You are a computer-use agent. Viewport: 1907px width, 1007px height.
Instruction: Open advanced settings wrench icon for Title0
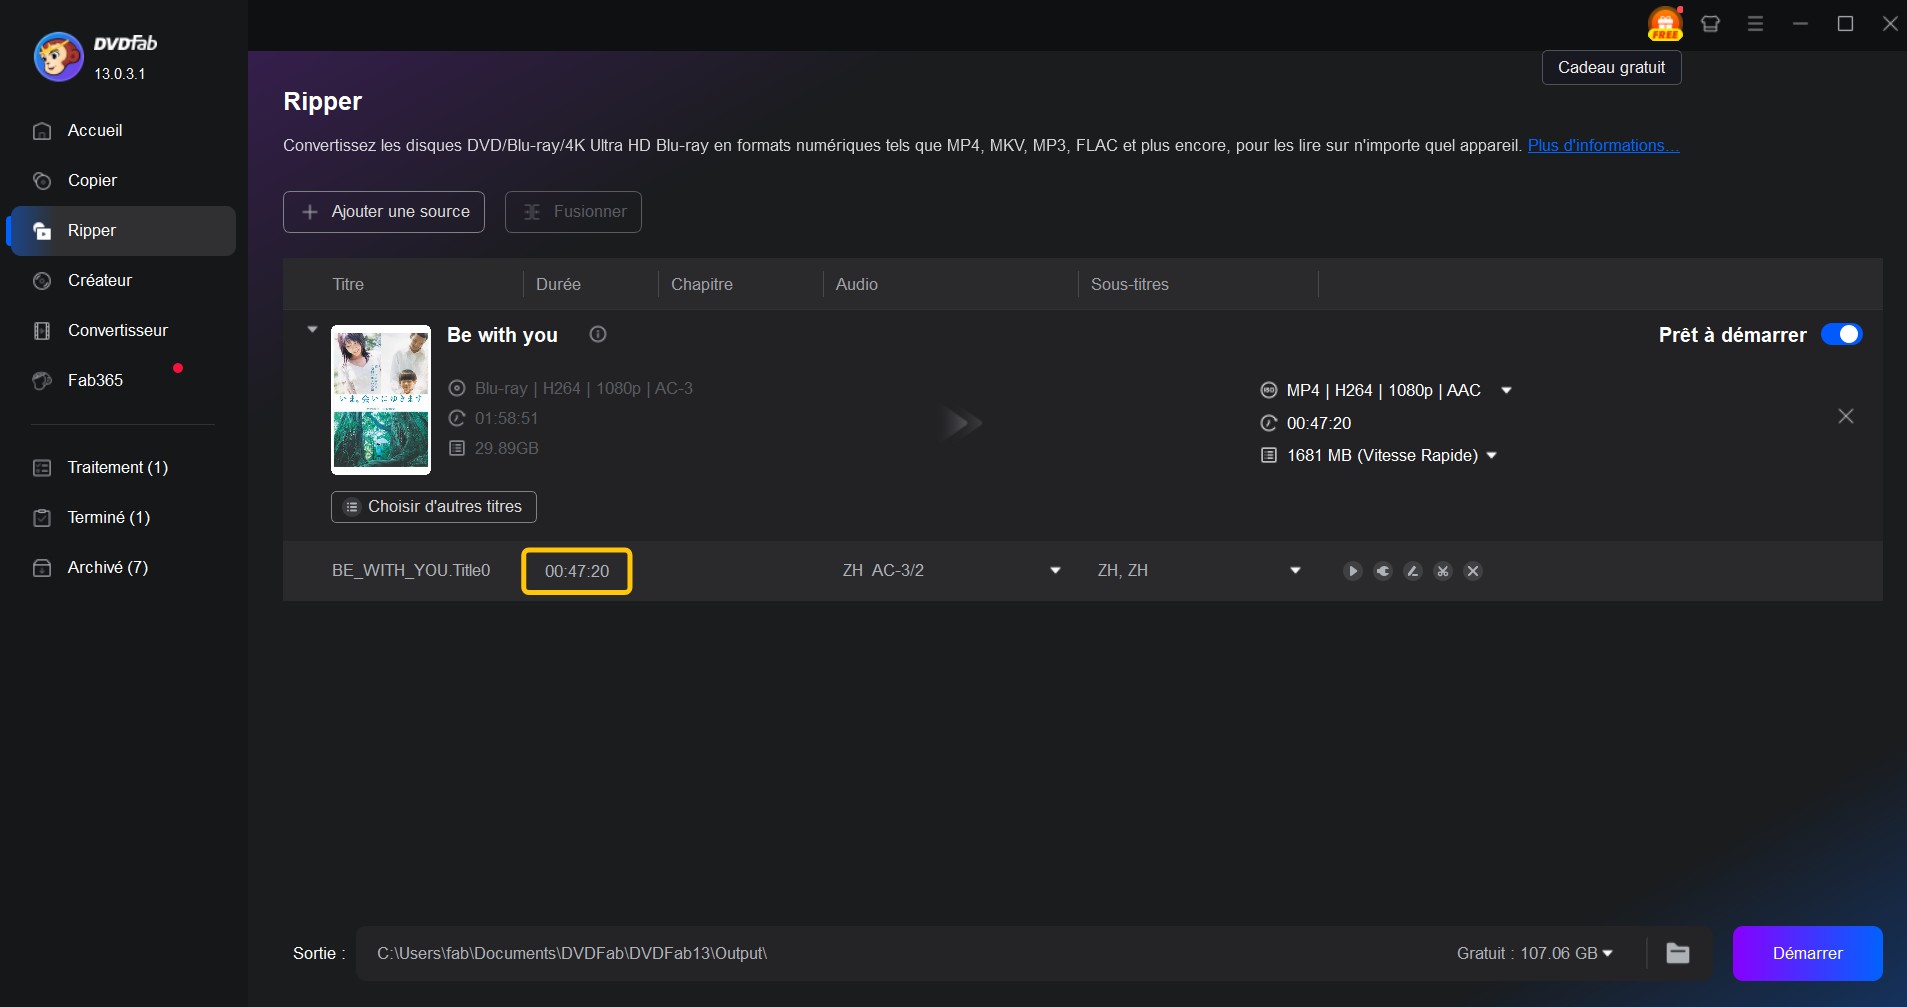[1382, 571]
